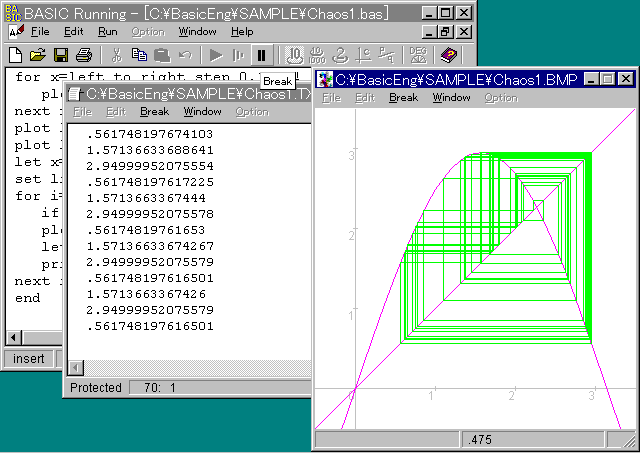Click the Save floppy disk icon
This screenshot has width=640, height=453.
tap(60, 55)
